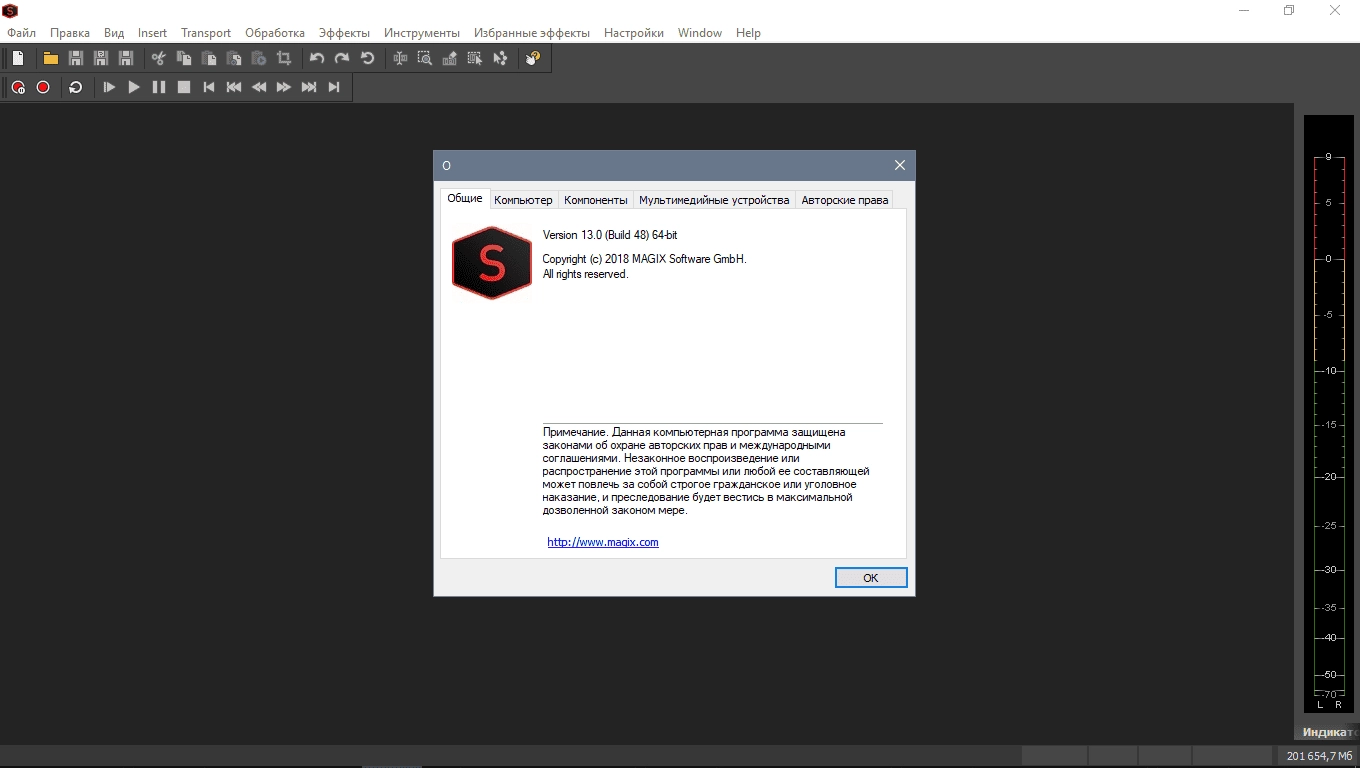Open the Help menu
This screenshot has height=768, width=1360.
(x=748, y=33)
